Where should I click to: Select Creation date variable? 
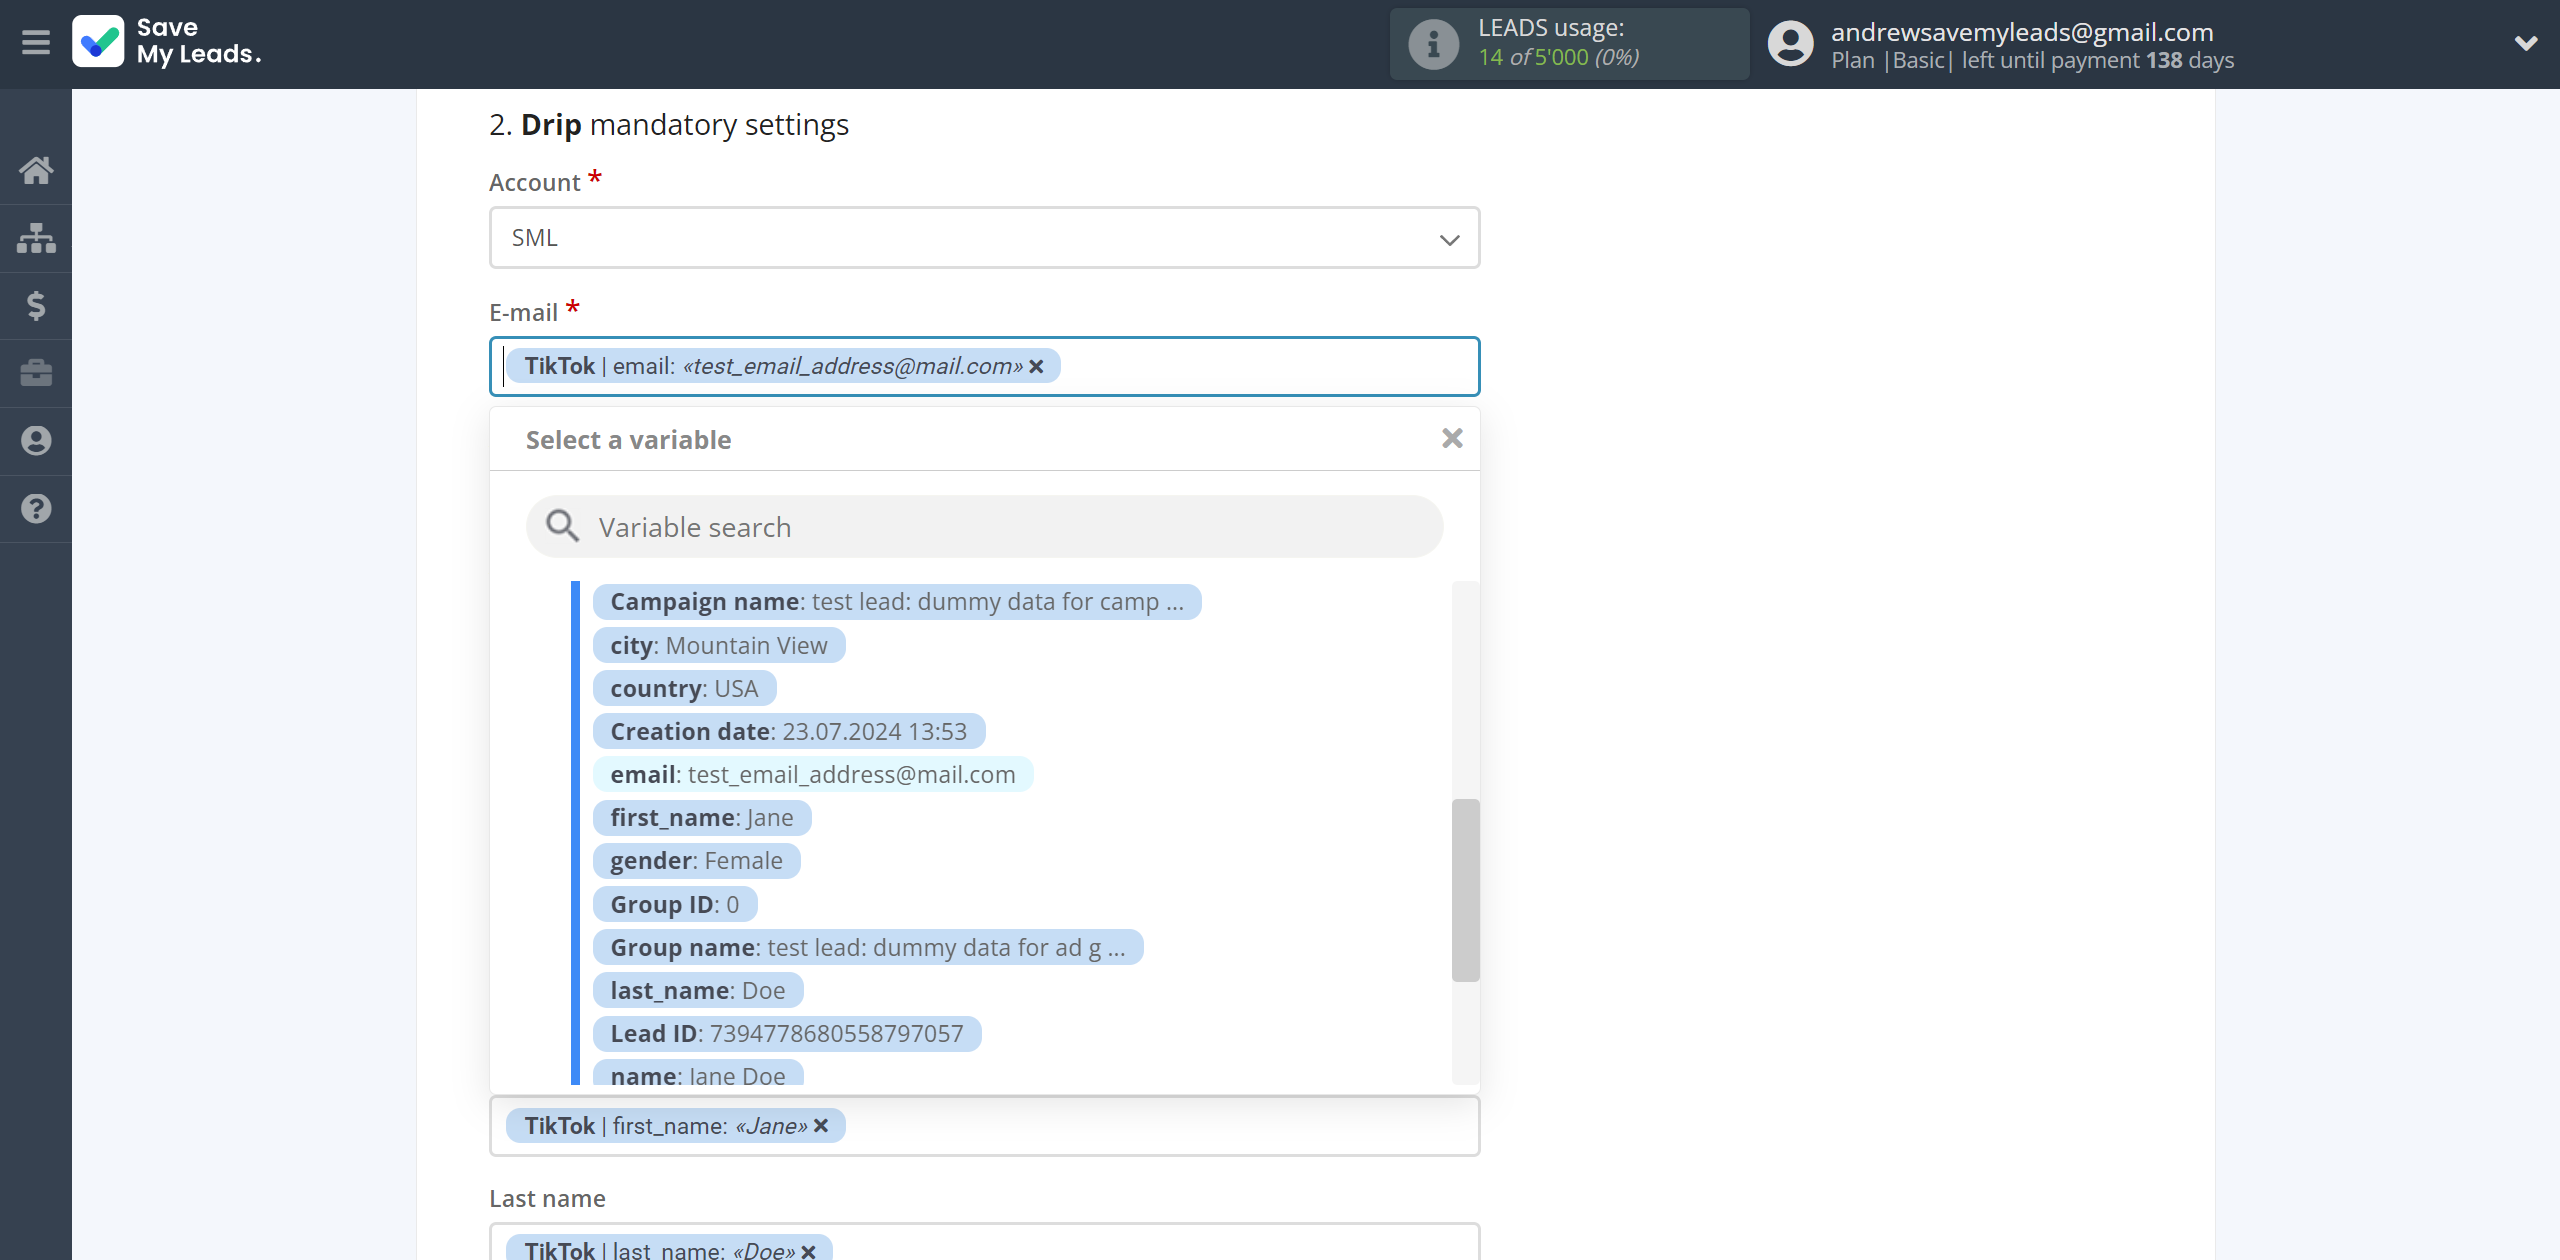pos(789,732)
